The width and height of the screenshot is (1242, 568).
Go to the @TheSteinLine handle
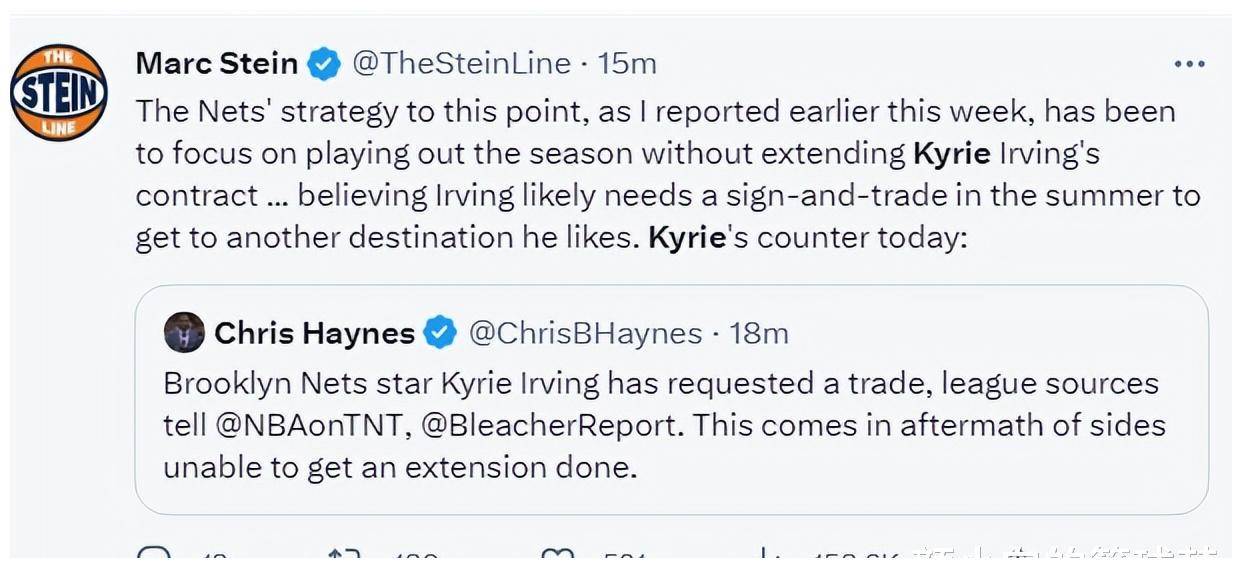click(462, 64)
